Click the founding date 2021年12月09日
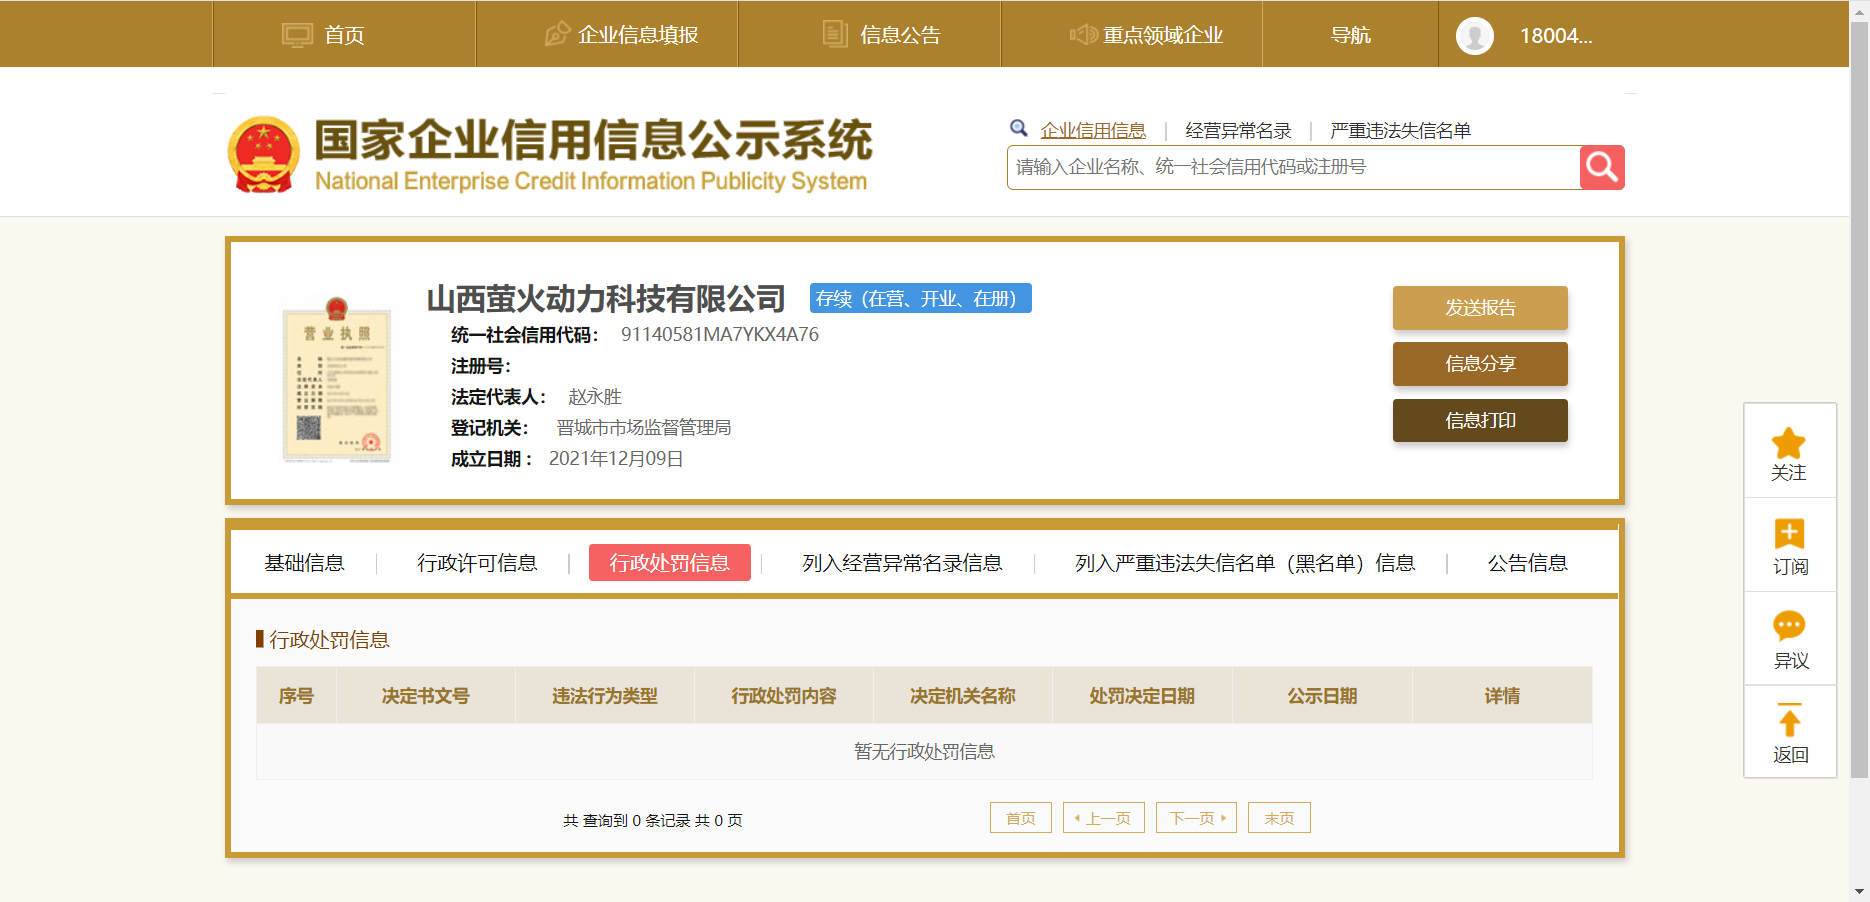The width and height of the screenshot is (1870, 902). [x=616, y=459]
